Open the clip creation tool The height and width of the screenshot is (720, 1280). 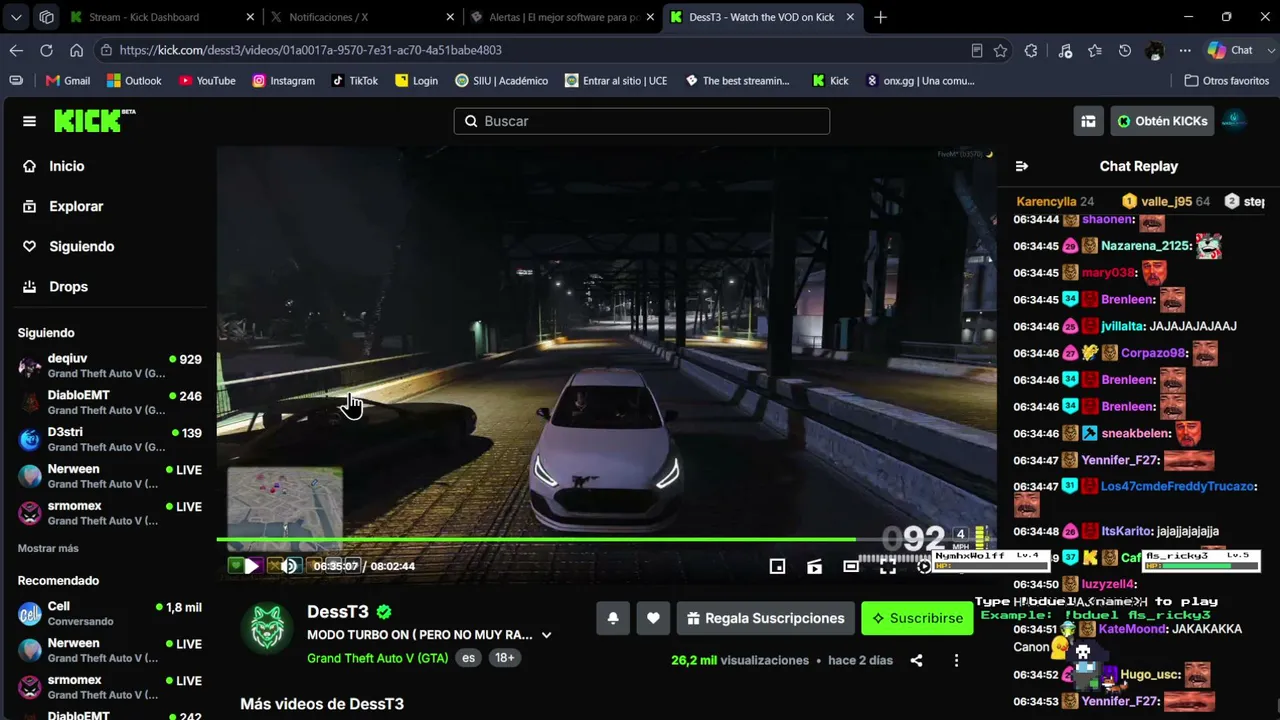coord(814,566)
